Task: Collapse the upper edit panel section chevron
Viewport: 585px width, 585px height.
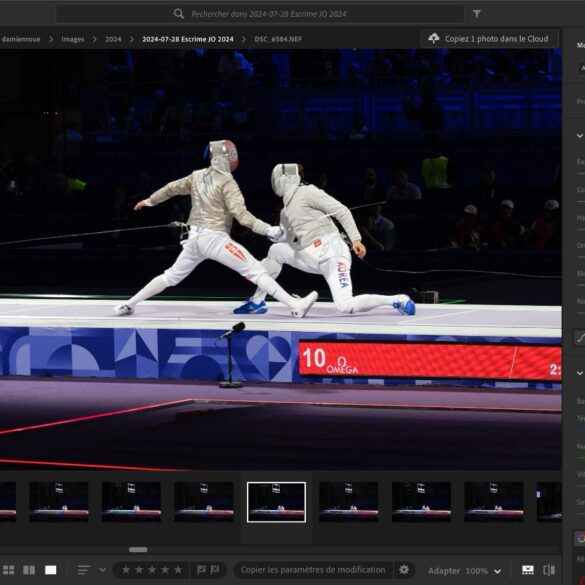Action: point(580,136)
